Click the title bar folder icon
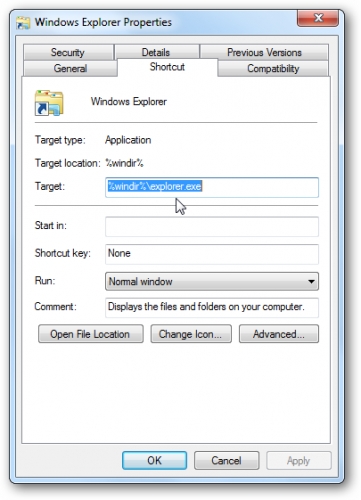Viewport: 361px width, 500px height. (23, 23)
